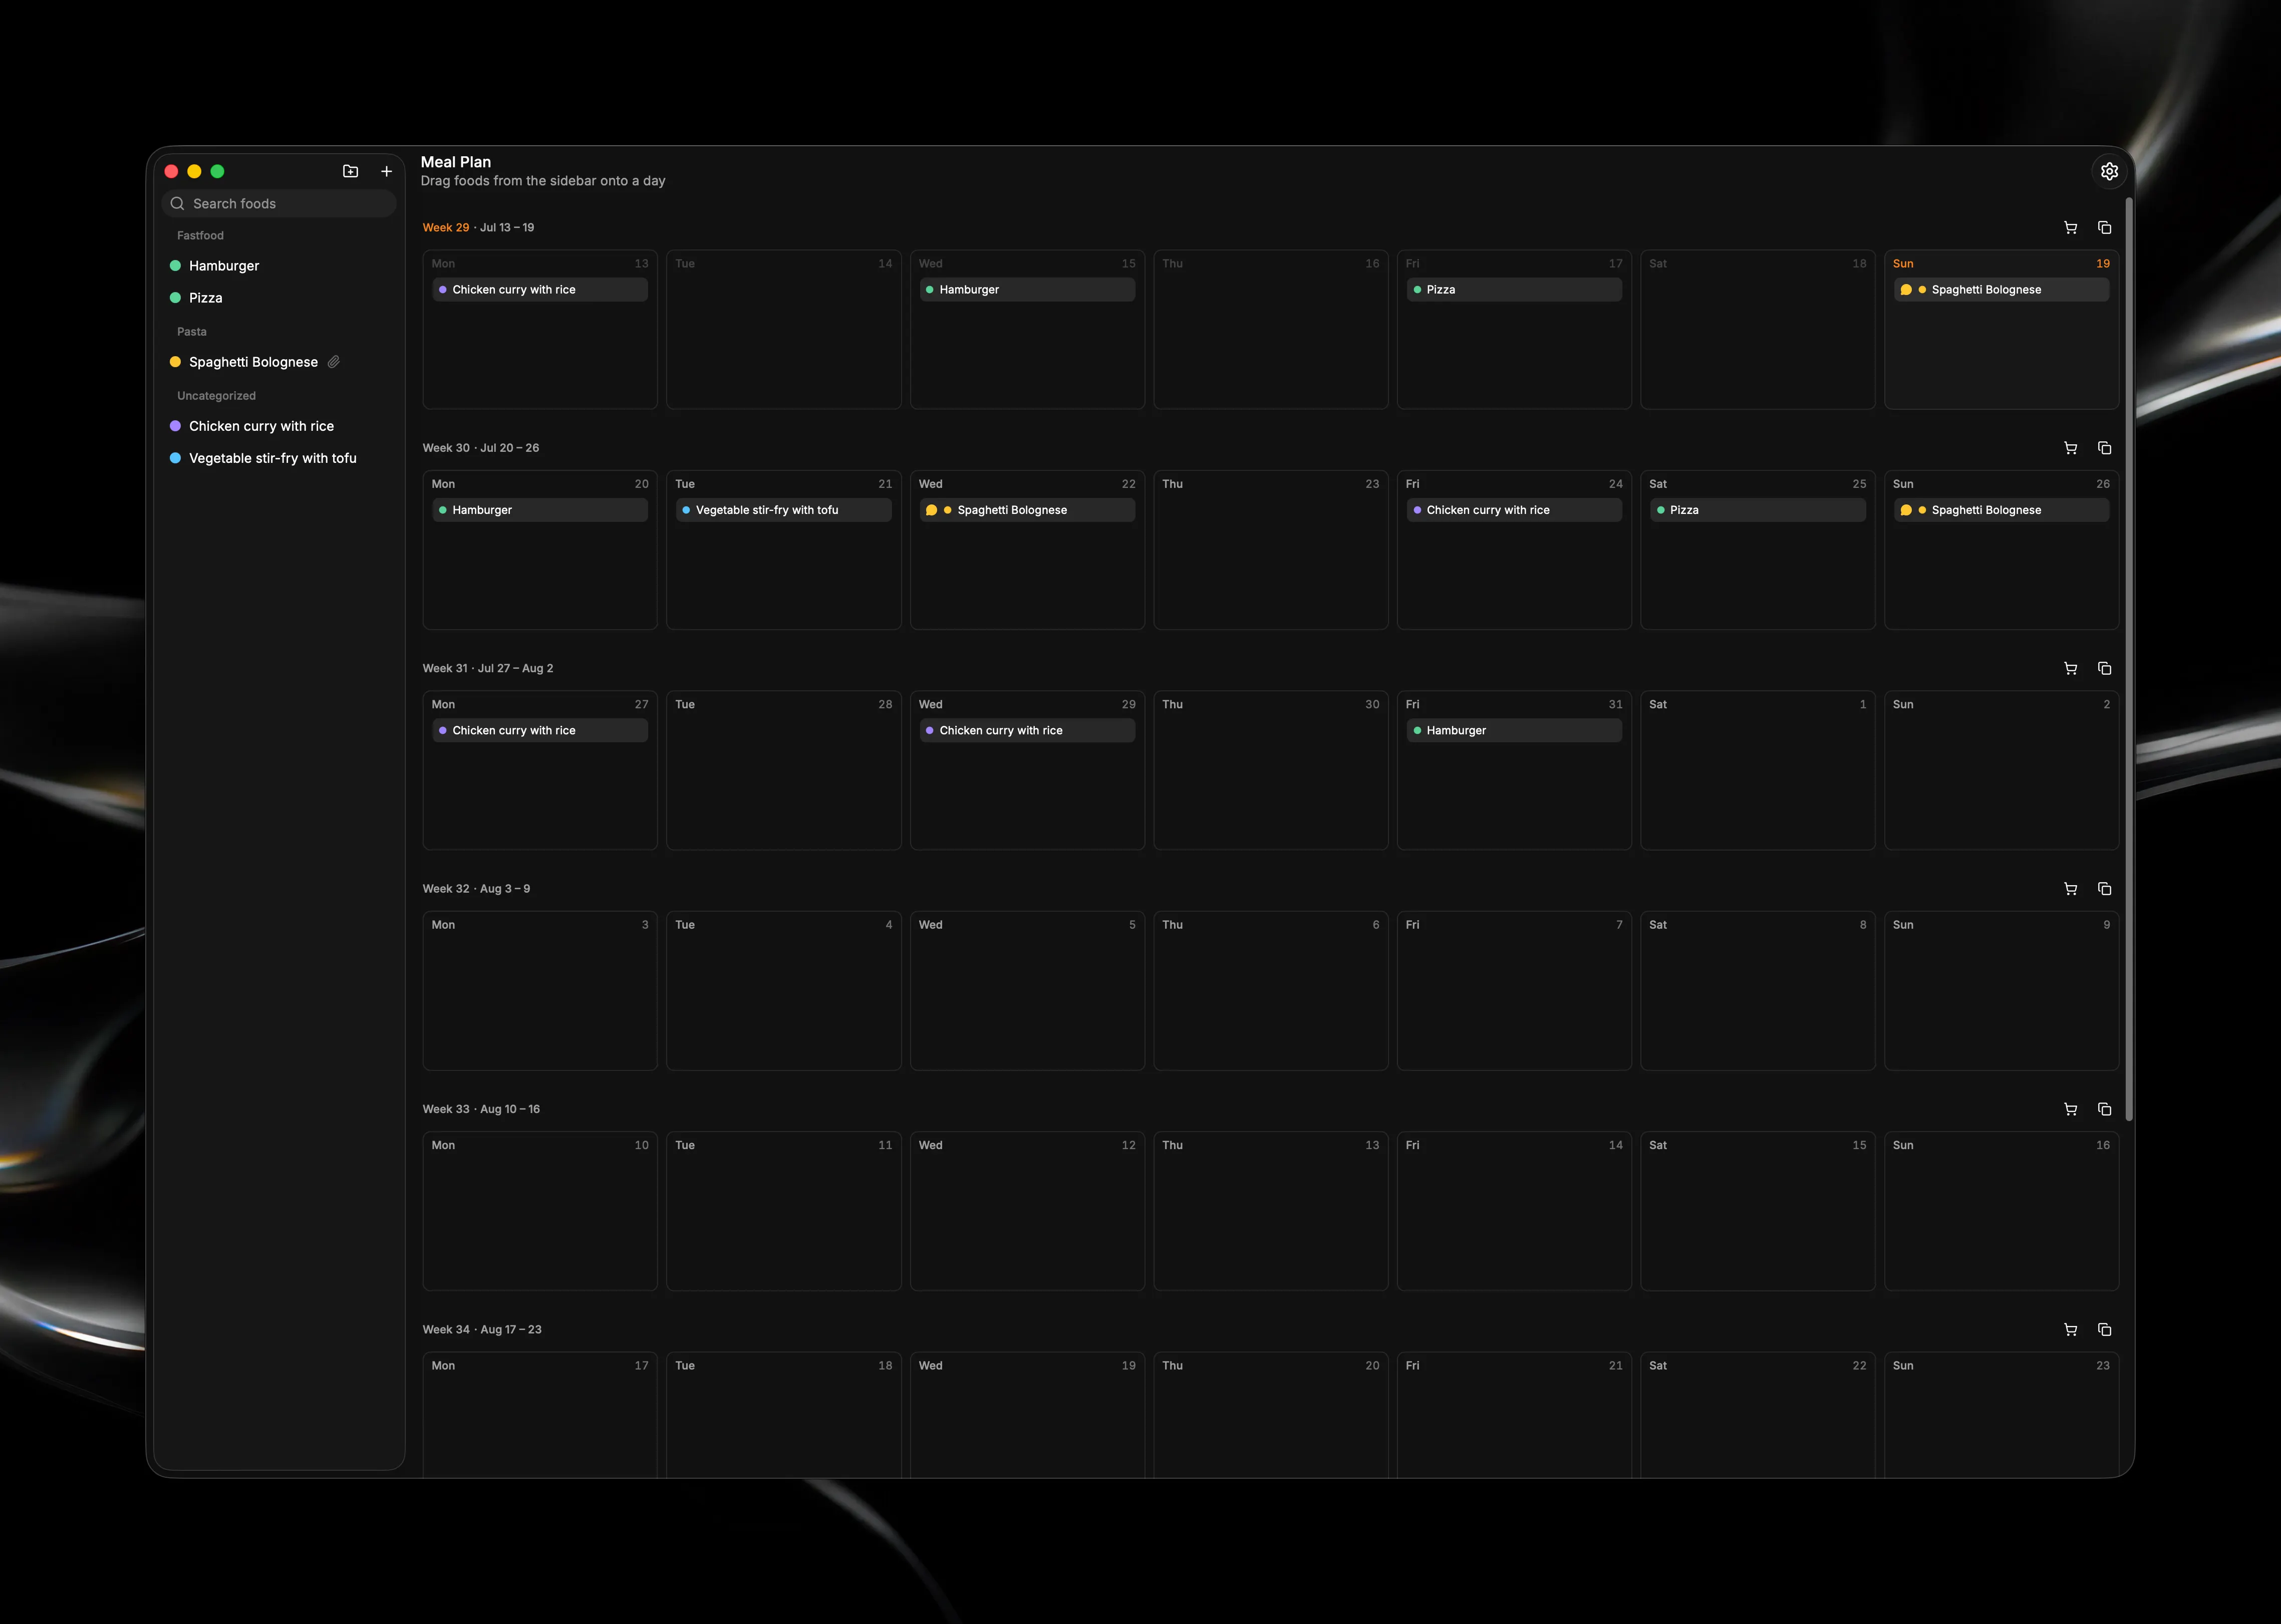Copy Week 32 with the duplicate icon
The height and width of the screenshot is (1624, 2281).
2104,889
